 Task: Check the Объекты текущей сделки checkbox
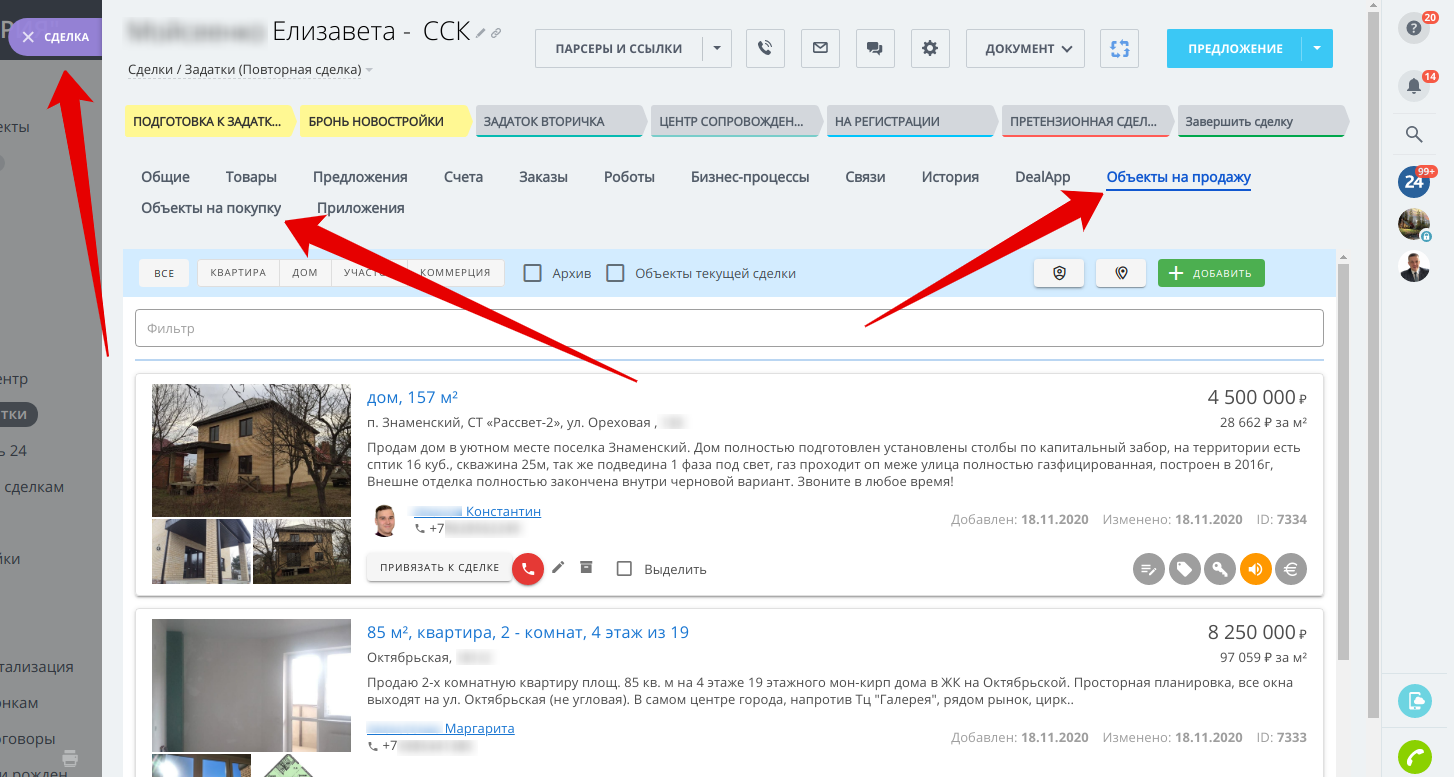(x=616, y=273)
